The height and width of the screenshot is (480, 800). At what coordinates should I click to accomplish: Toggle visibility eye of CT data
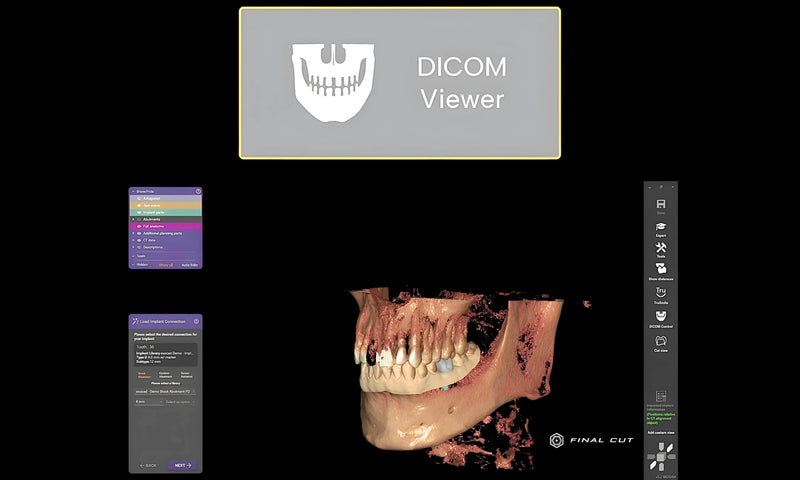point(139,240)
